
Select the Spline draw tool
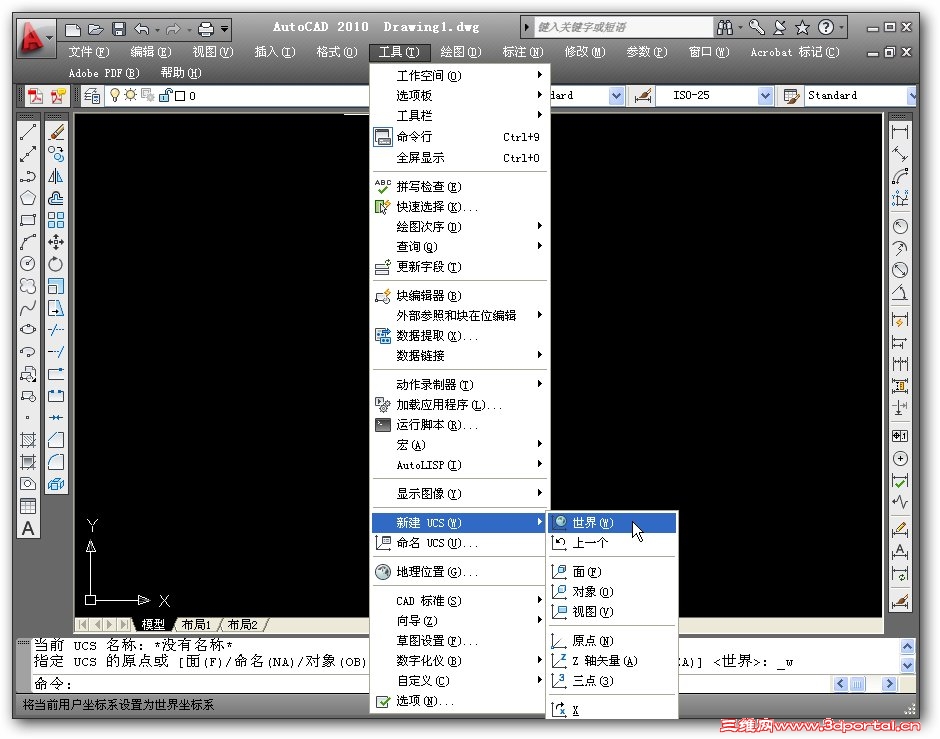[28, 308]
